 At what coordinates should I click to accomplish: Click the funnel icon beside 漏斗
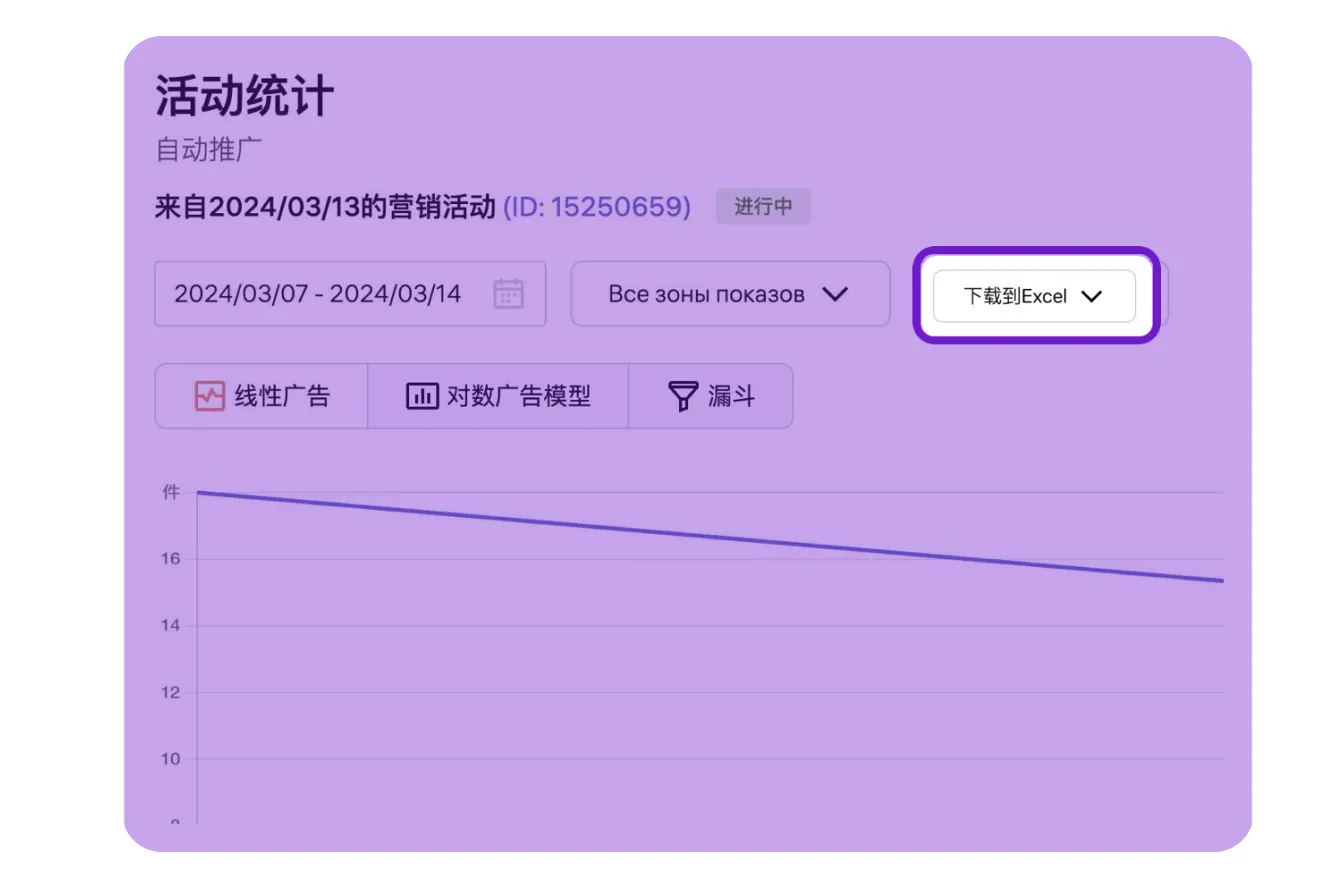(x=683, y=396)
